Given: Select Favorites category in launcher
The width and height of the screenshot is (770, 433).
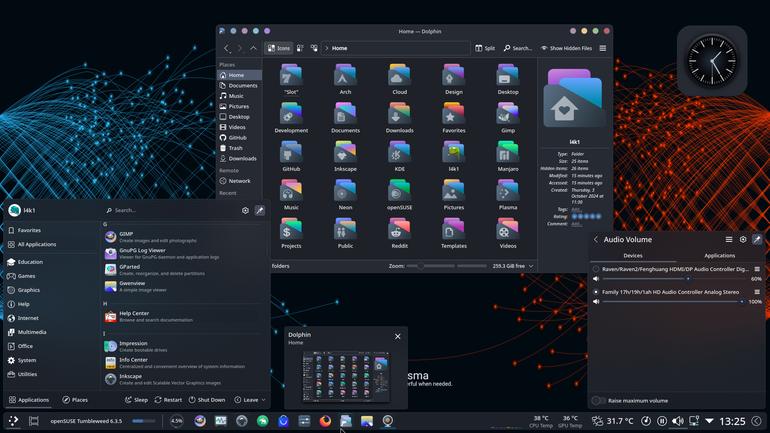Looking at the screenshot, I should [x=51, y=230].
